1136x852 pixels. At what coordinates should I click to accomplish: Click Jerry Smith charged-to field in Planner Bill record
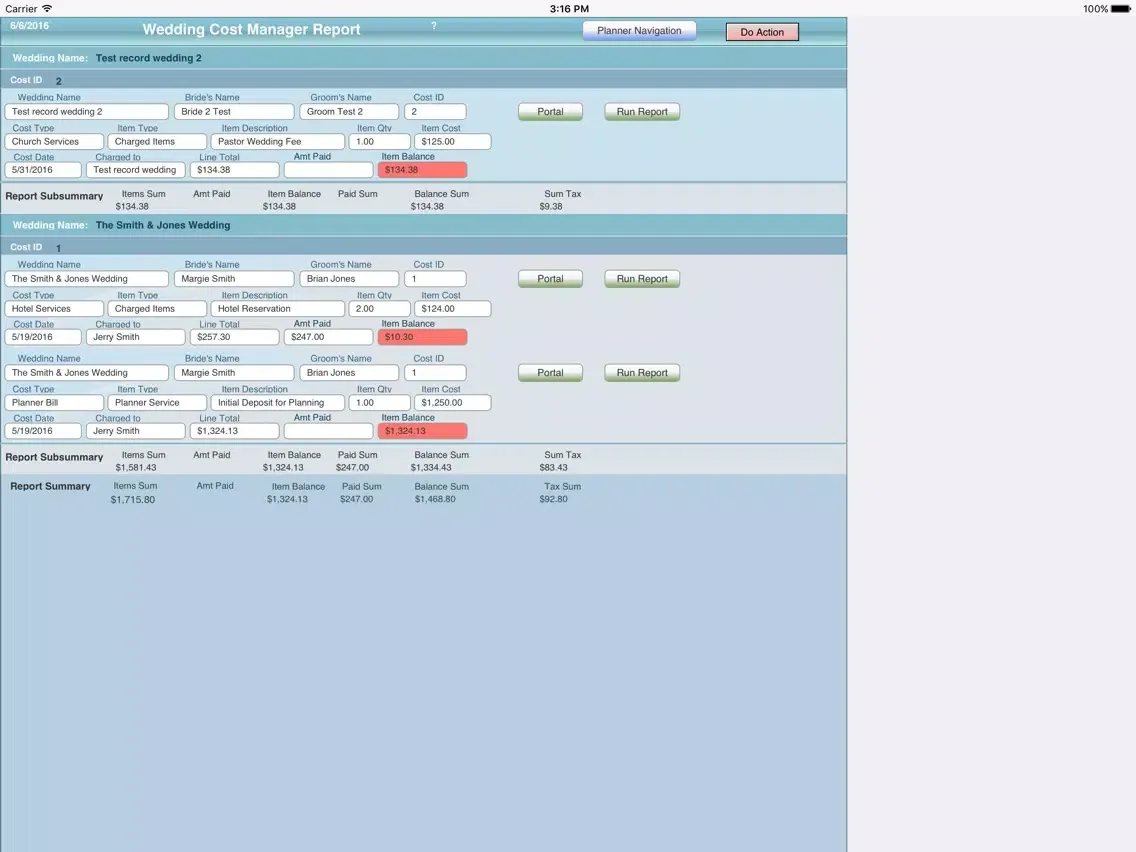point(135,430)
